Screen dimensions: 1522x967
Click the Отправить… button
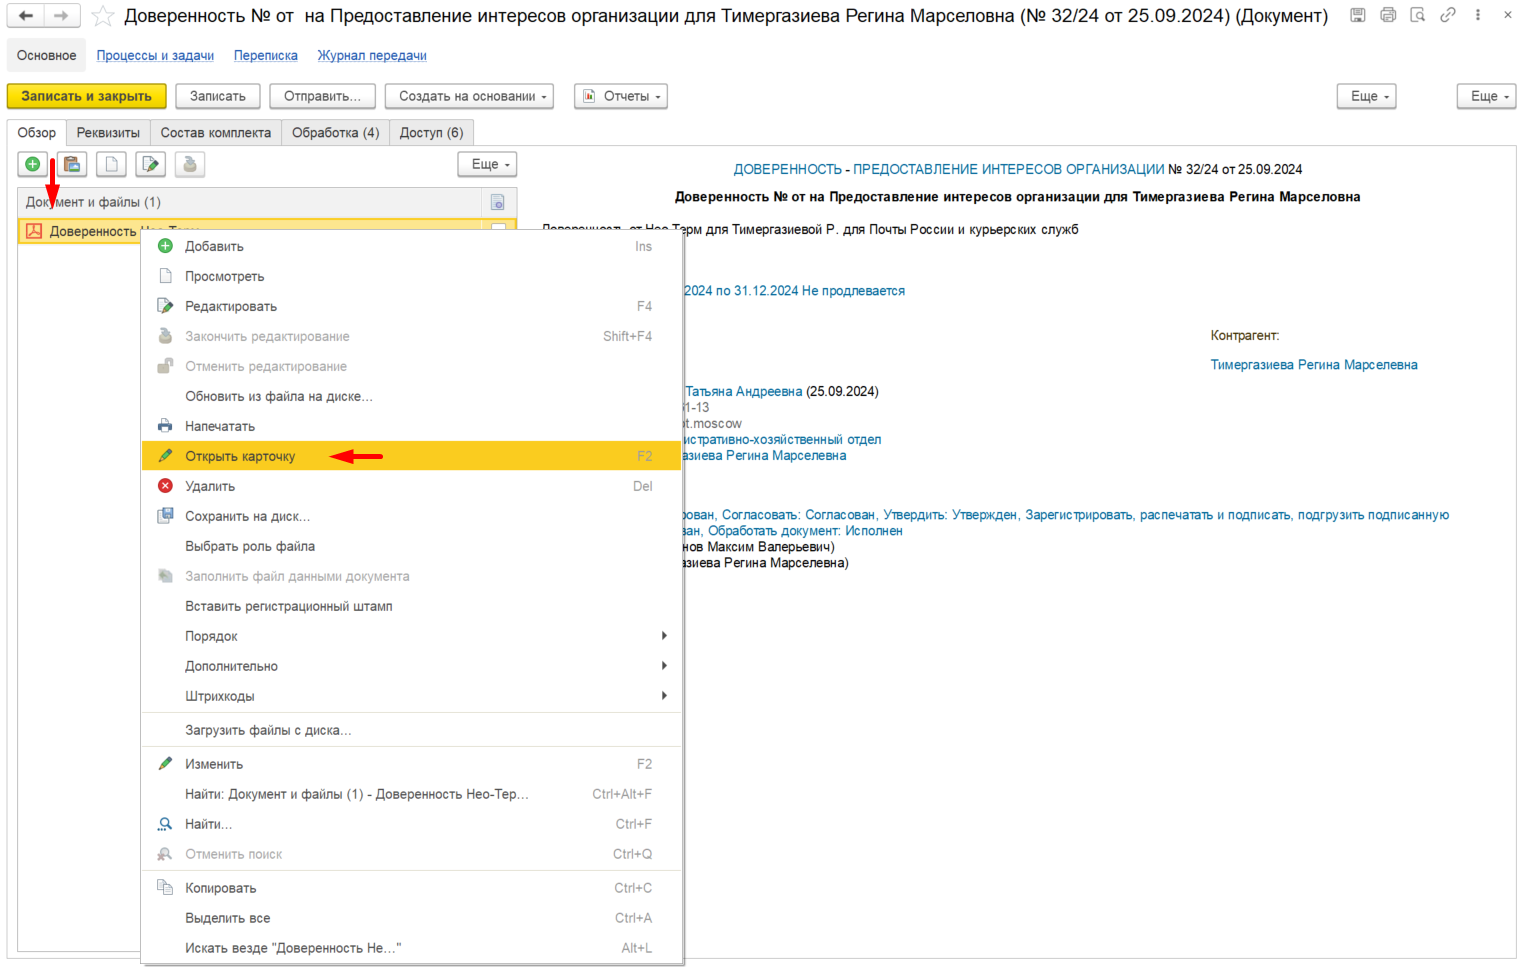pos(322,96)
